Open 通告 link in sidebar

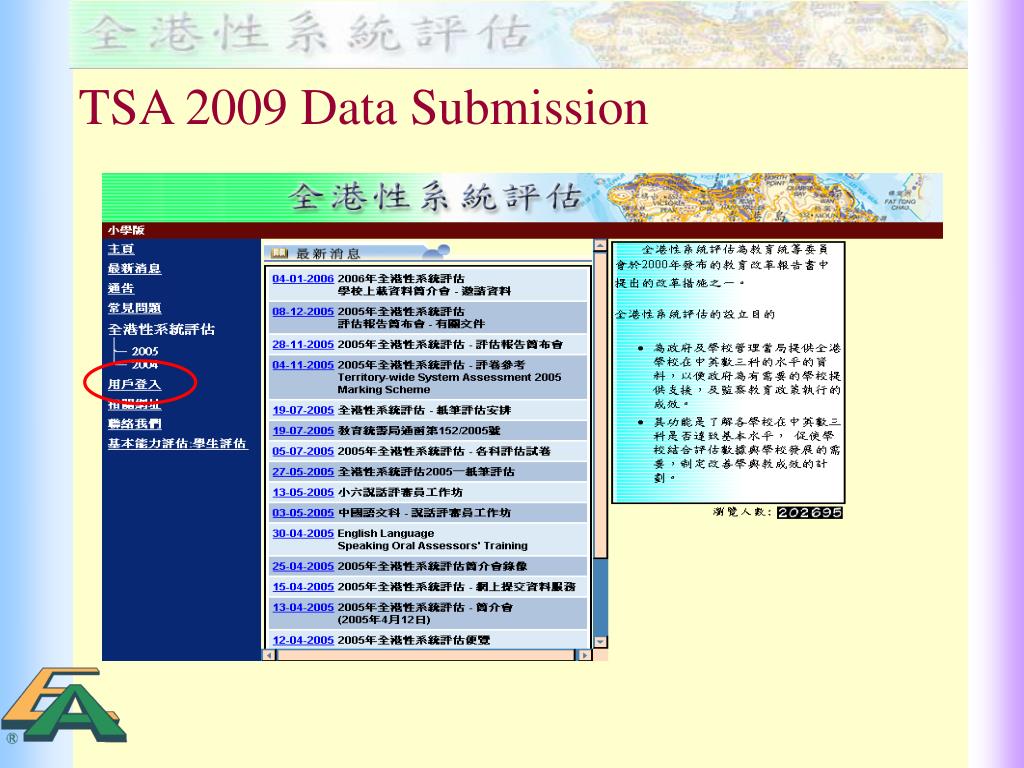pyautogui.click(x=121, y=288)
